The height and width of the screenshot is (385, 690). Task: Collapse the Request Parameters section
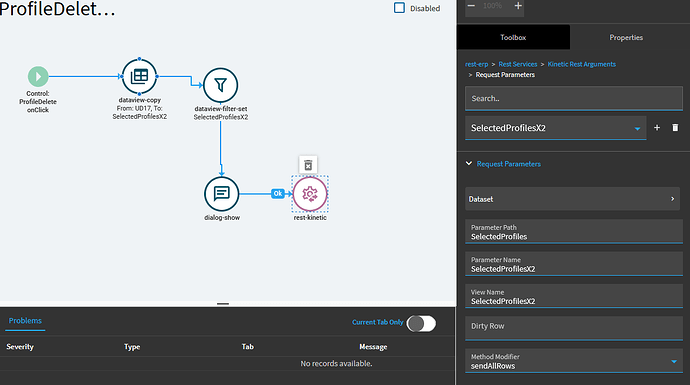pos(503,164)
